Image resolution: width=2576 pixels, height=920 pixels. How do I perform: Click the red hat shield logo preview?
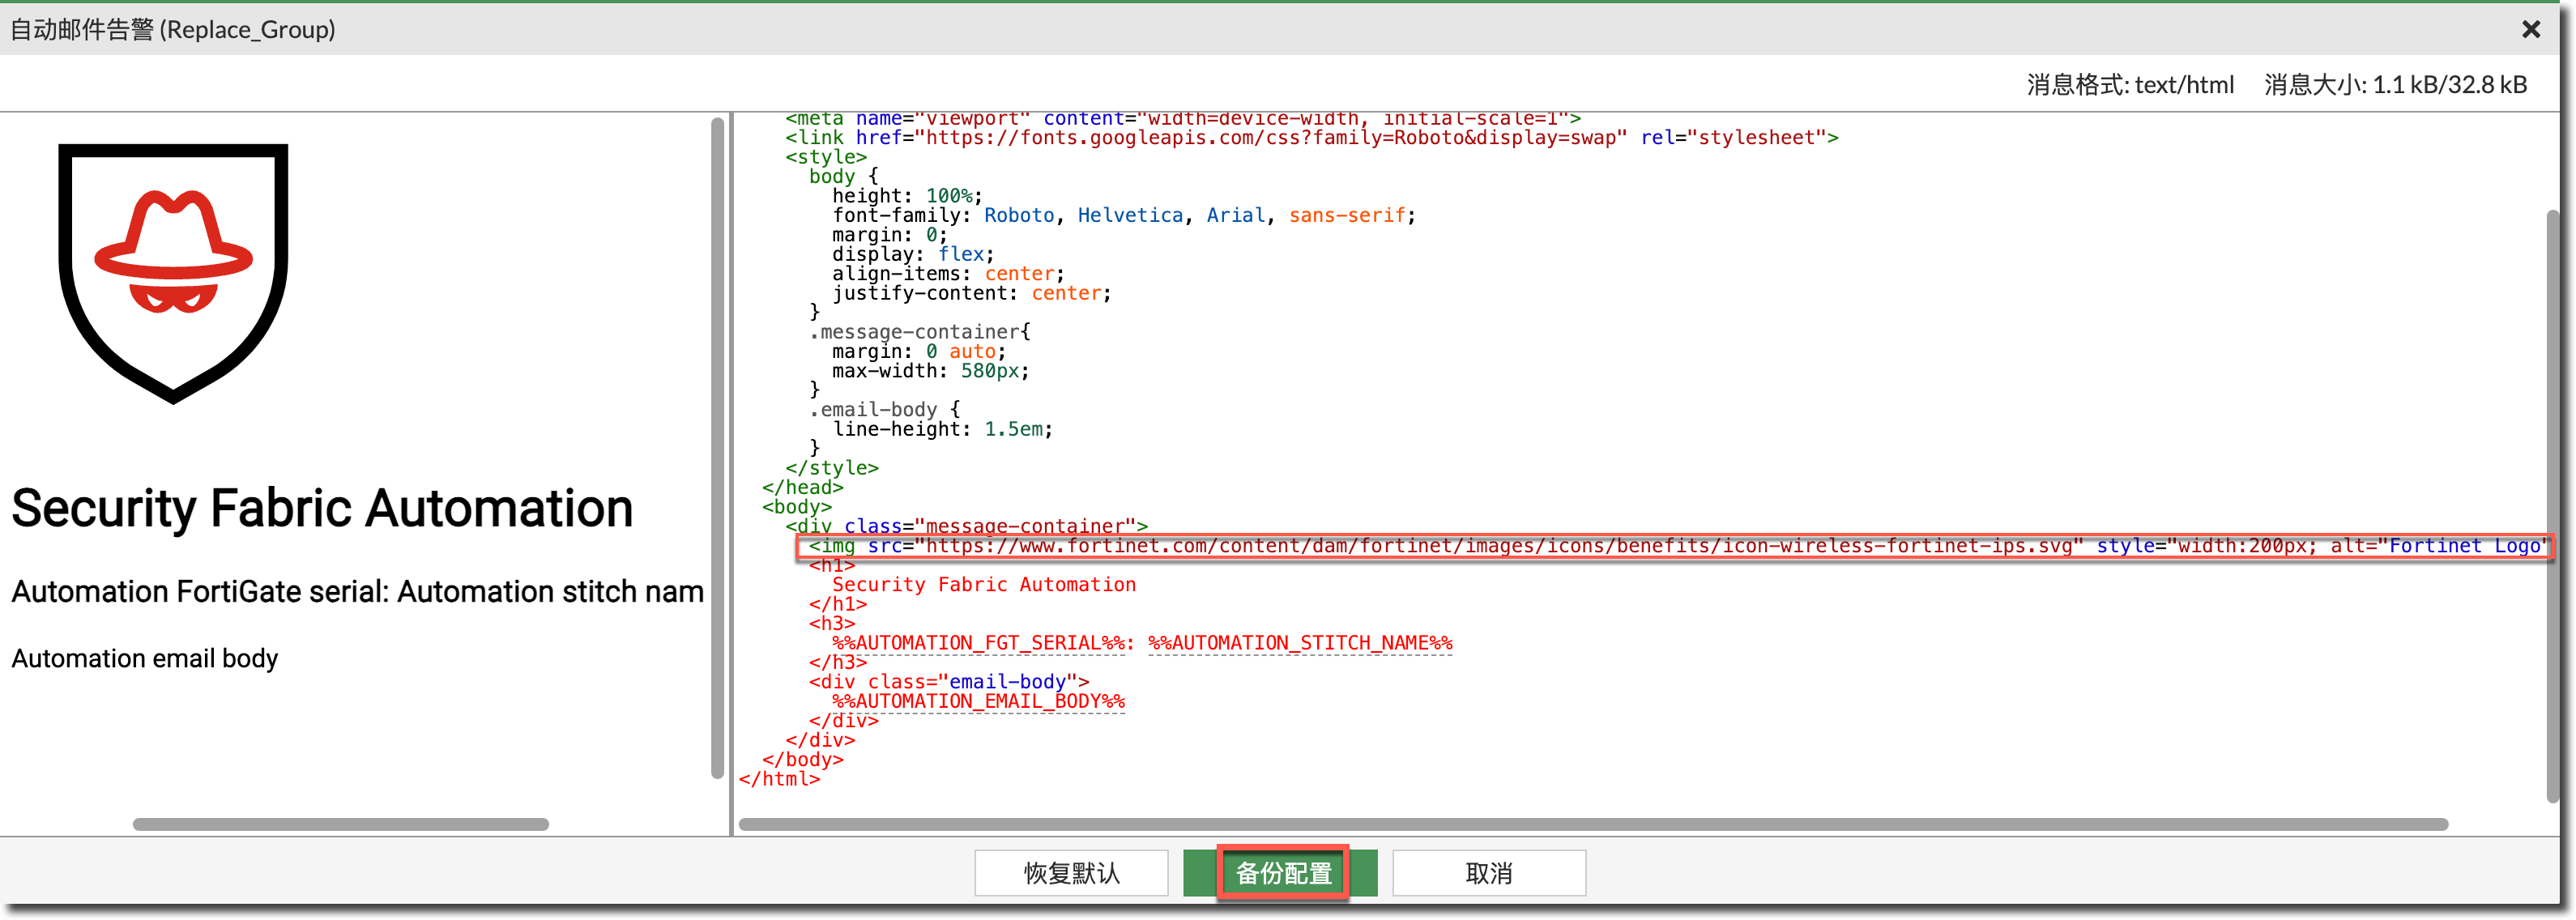pyautogui.click(x=173, y=272)
